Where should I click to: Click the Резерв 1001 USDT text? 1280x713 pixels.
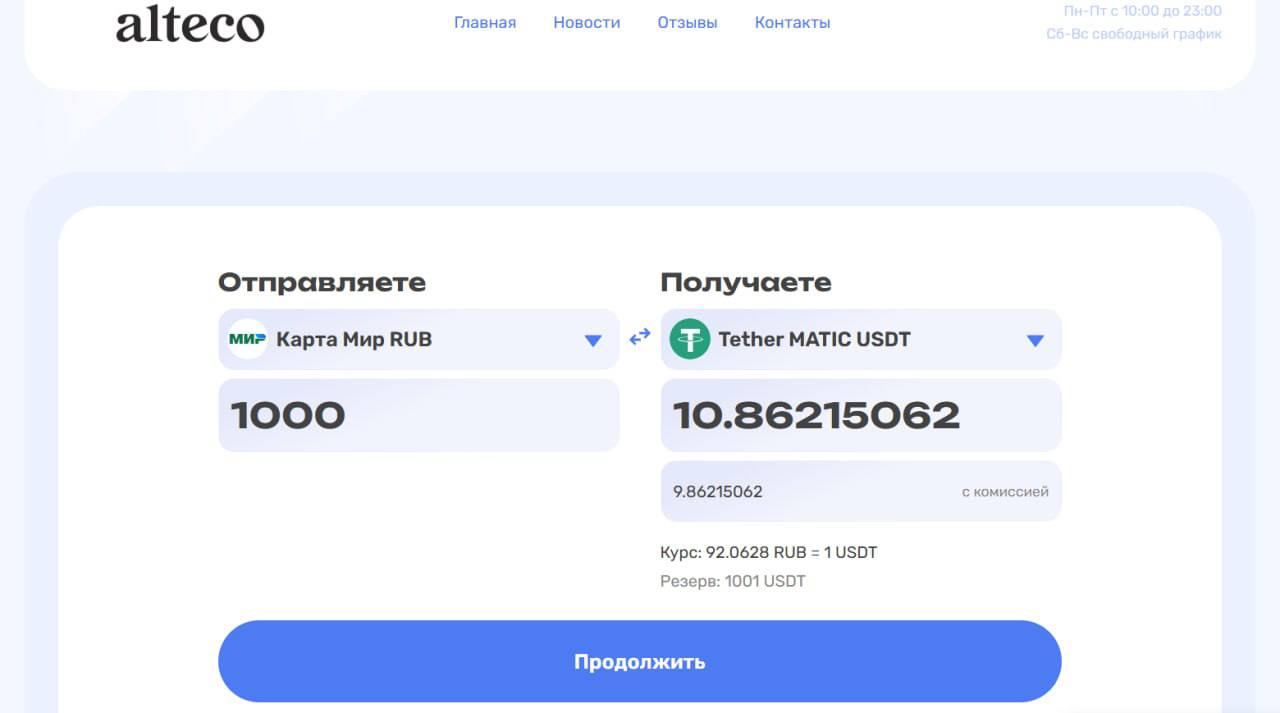(x=732, y=581)
